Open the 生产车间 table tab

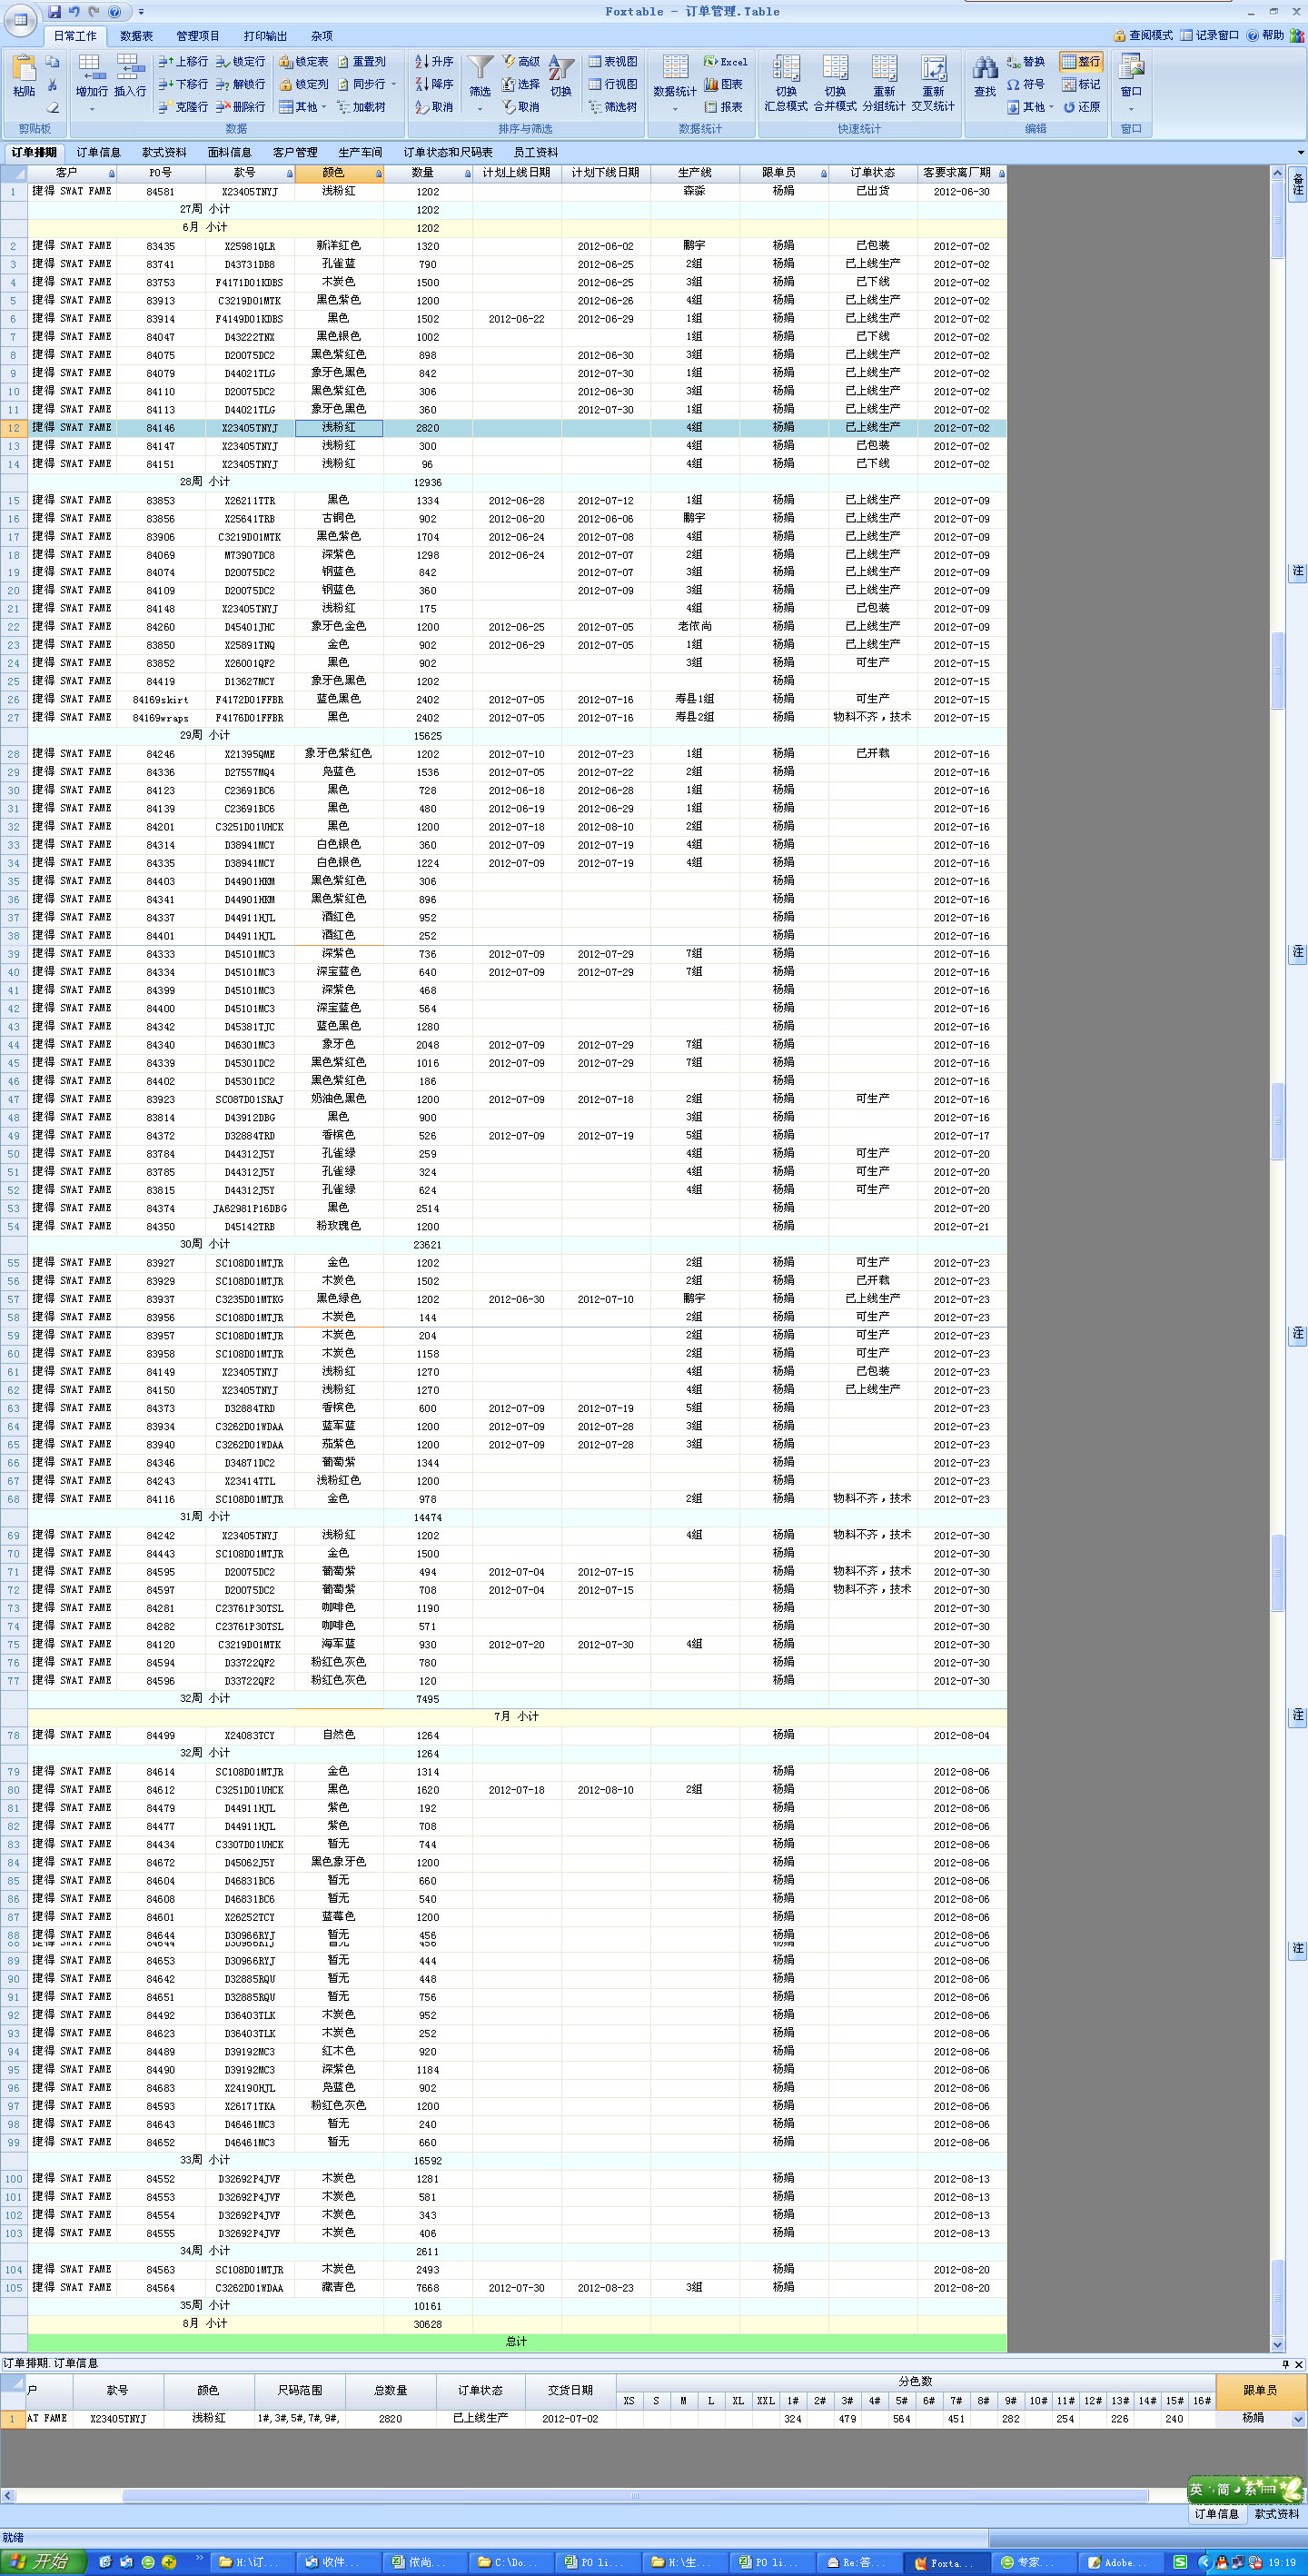point(360,153)
